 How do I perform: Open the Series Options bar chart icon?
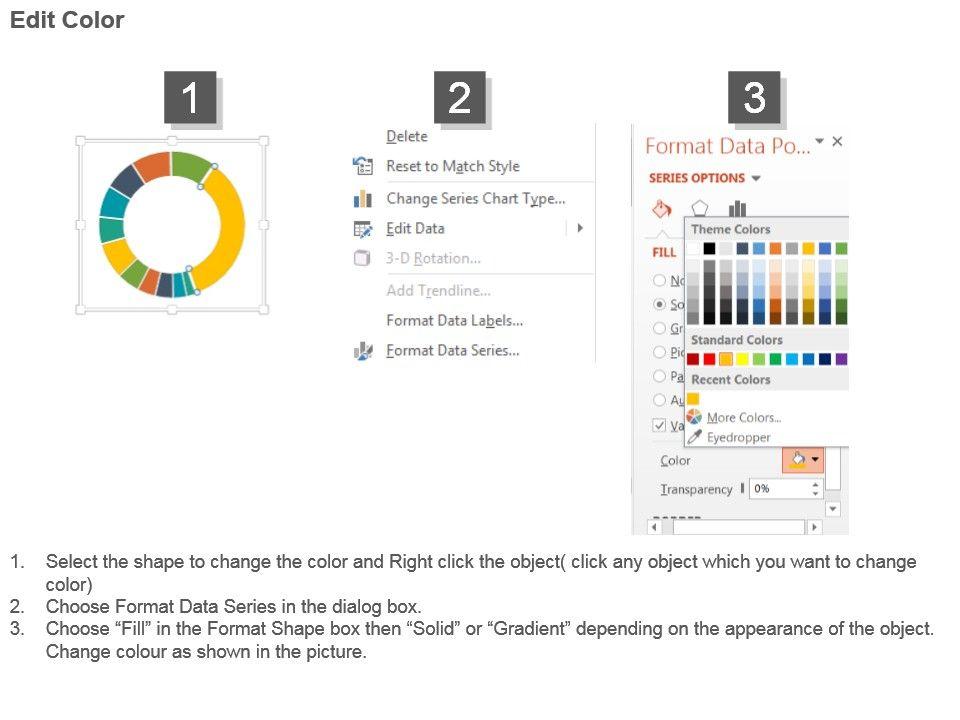737,209
